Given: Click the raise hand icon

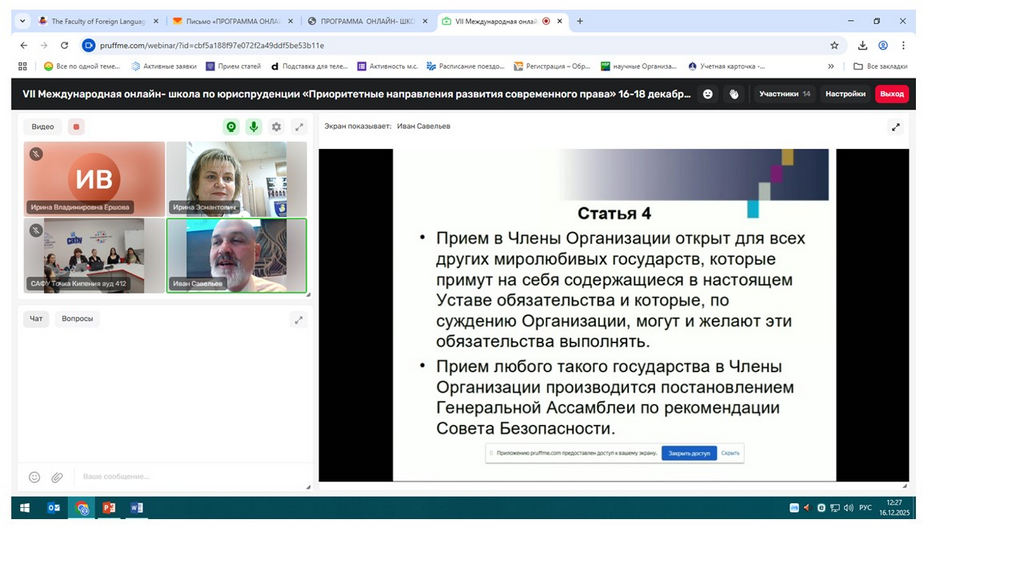Looking at the screenshot, I should [733, 94].
